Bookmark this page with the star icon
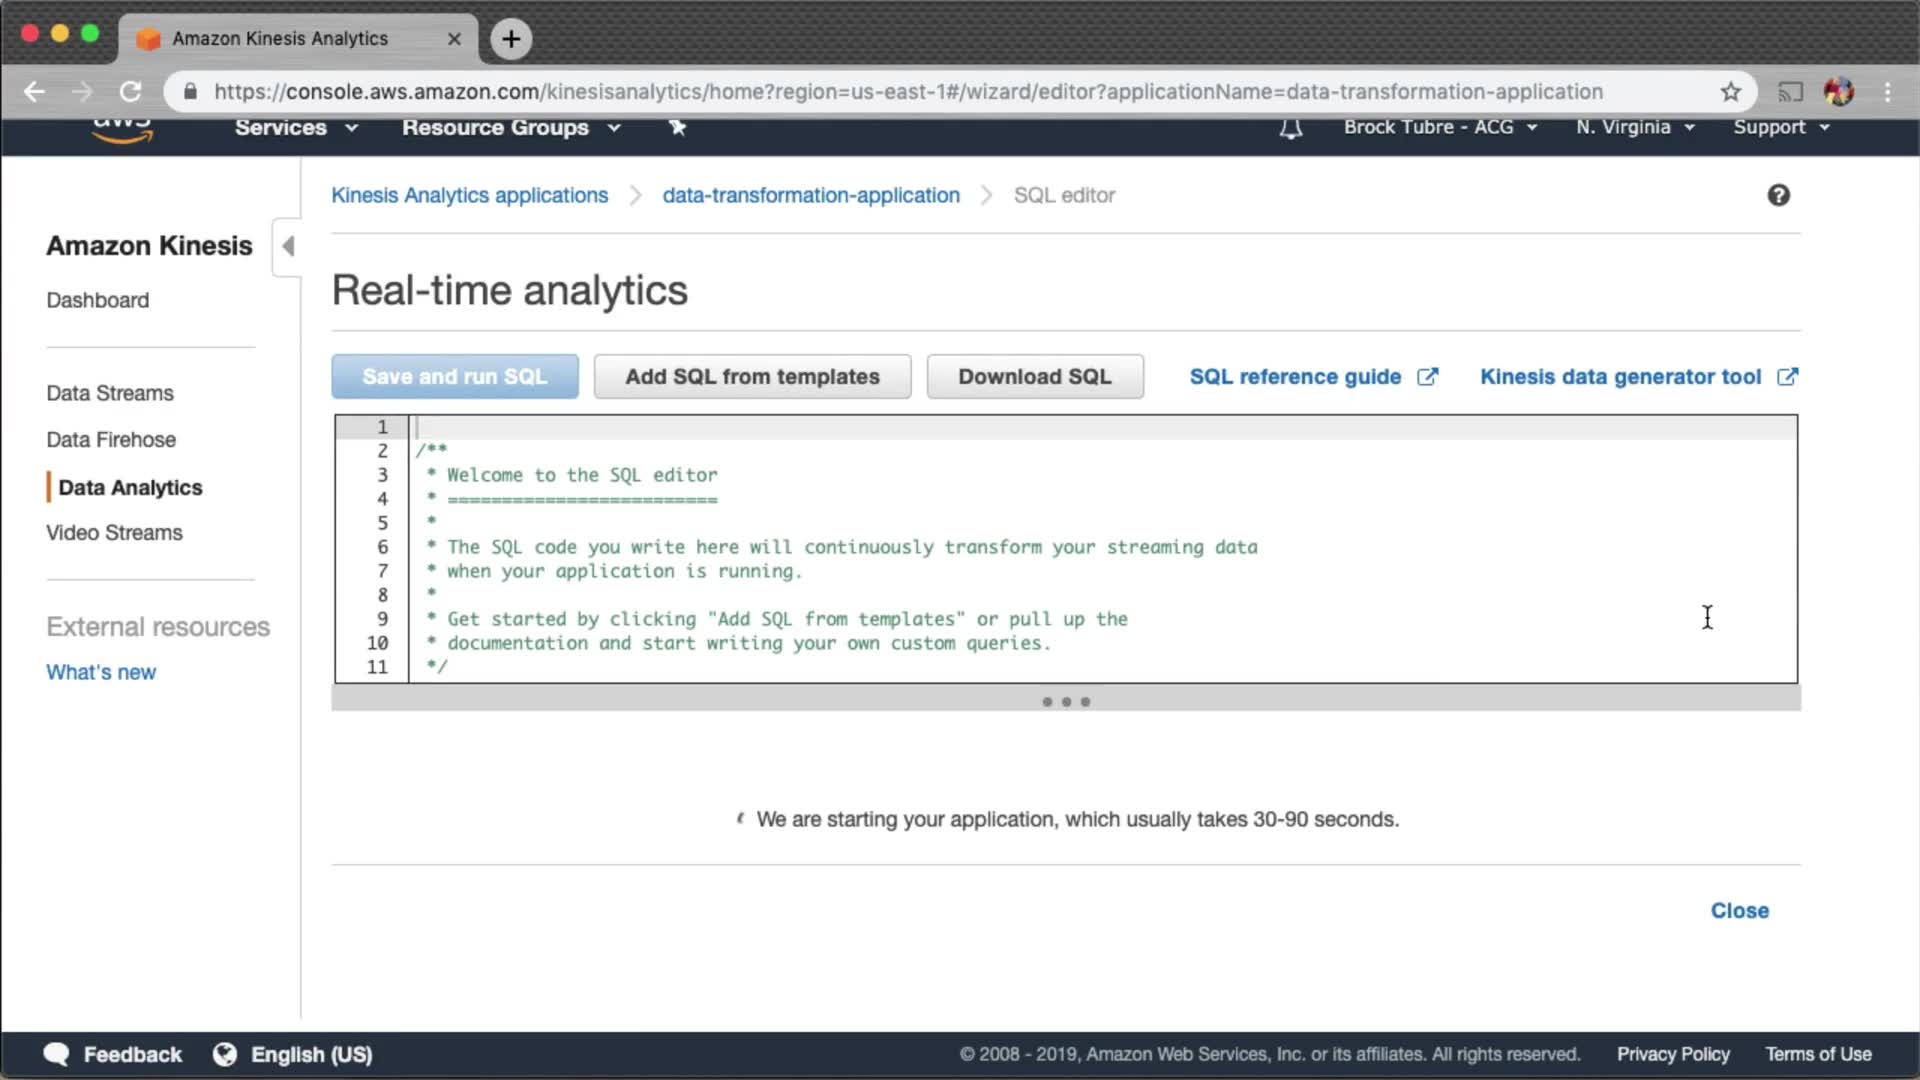This screenshot has height=1080, width=1920. pos(1731,92)
